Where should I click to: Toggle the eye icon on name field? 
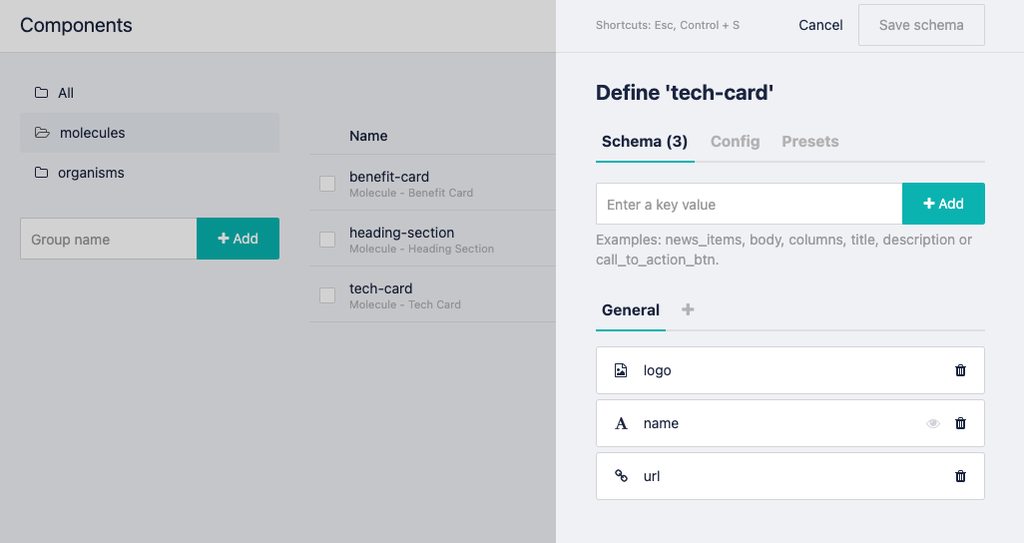click(x=933, y=423)
